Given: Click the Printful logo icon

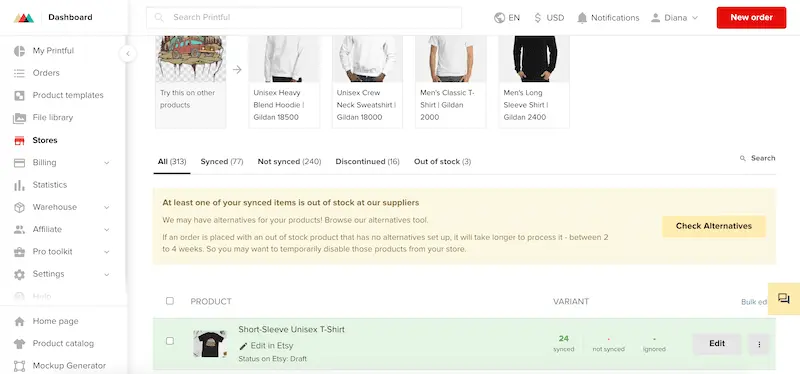Looking at the screenshot, I should 23,18.
